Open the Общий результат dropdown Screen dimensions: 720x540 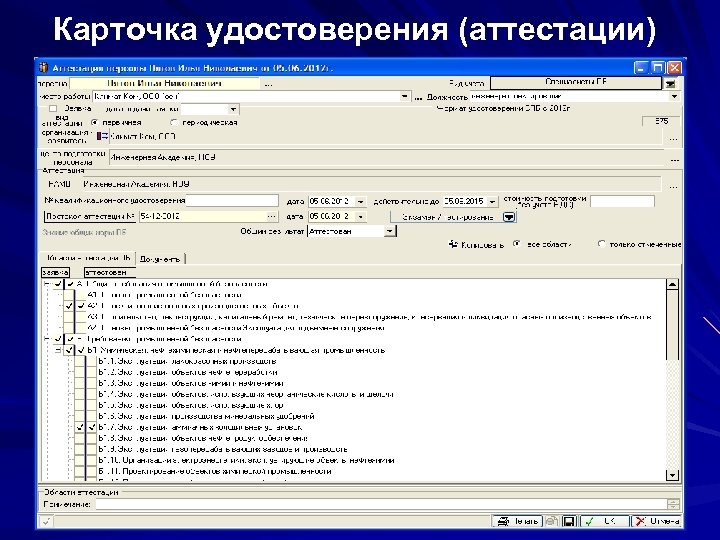390,231
